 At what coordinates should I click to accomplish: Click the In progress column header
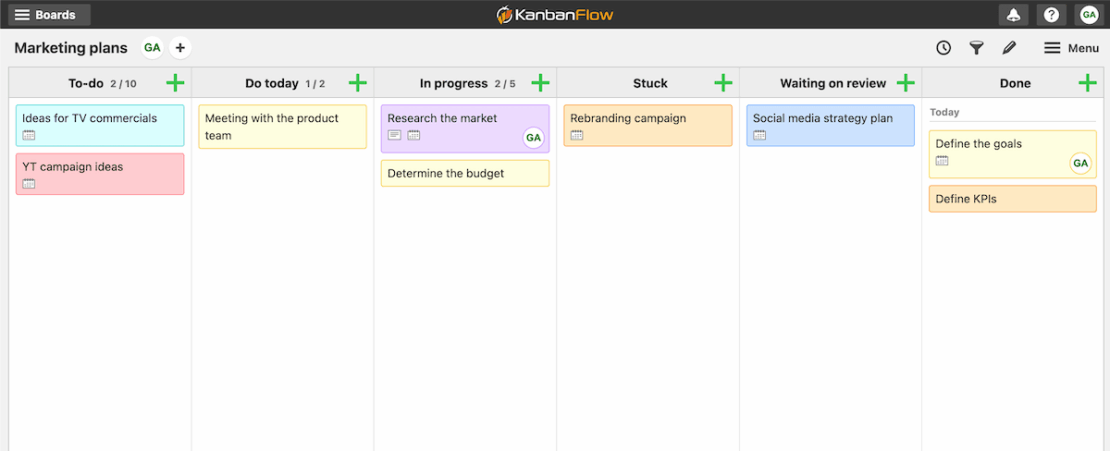coord(465,83)
